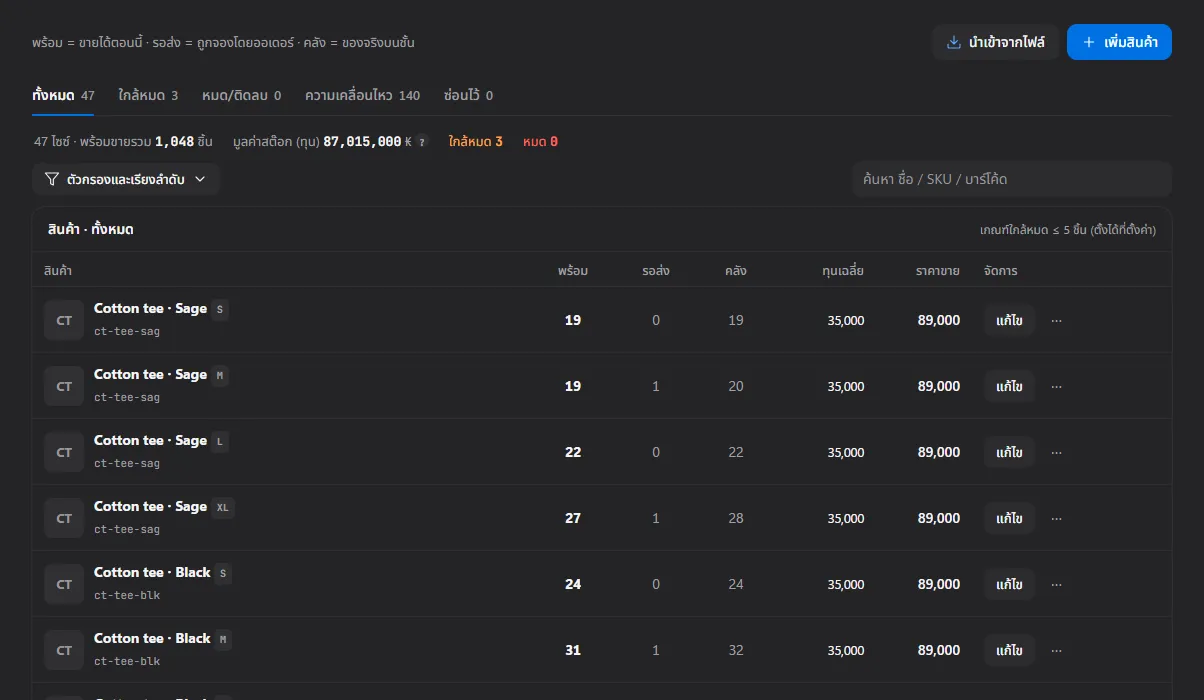
Task: Click แก้ไข for Cotton tee Sage S
Action: (x=1009, y=321)
